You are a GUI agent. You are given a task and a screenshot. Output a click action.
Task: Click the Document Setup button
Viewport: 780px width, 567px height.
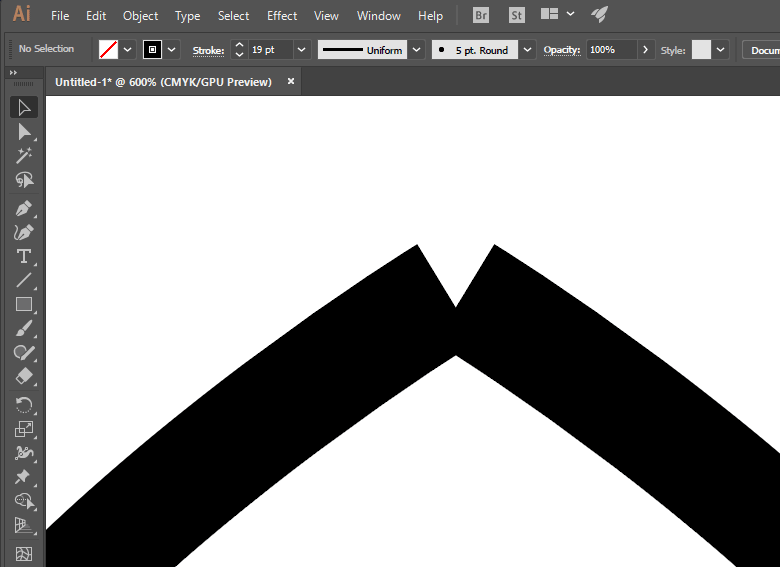[x=761, y=50]
